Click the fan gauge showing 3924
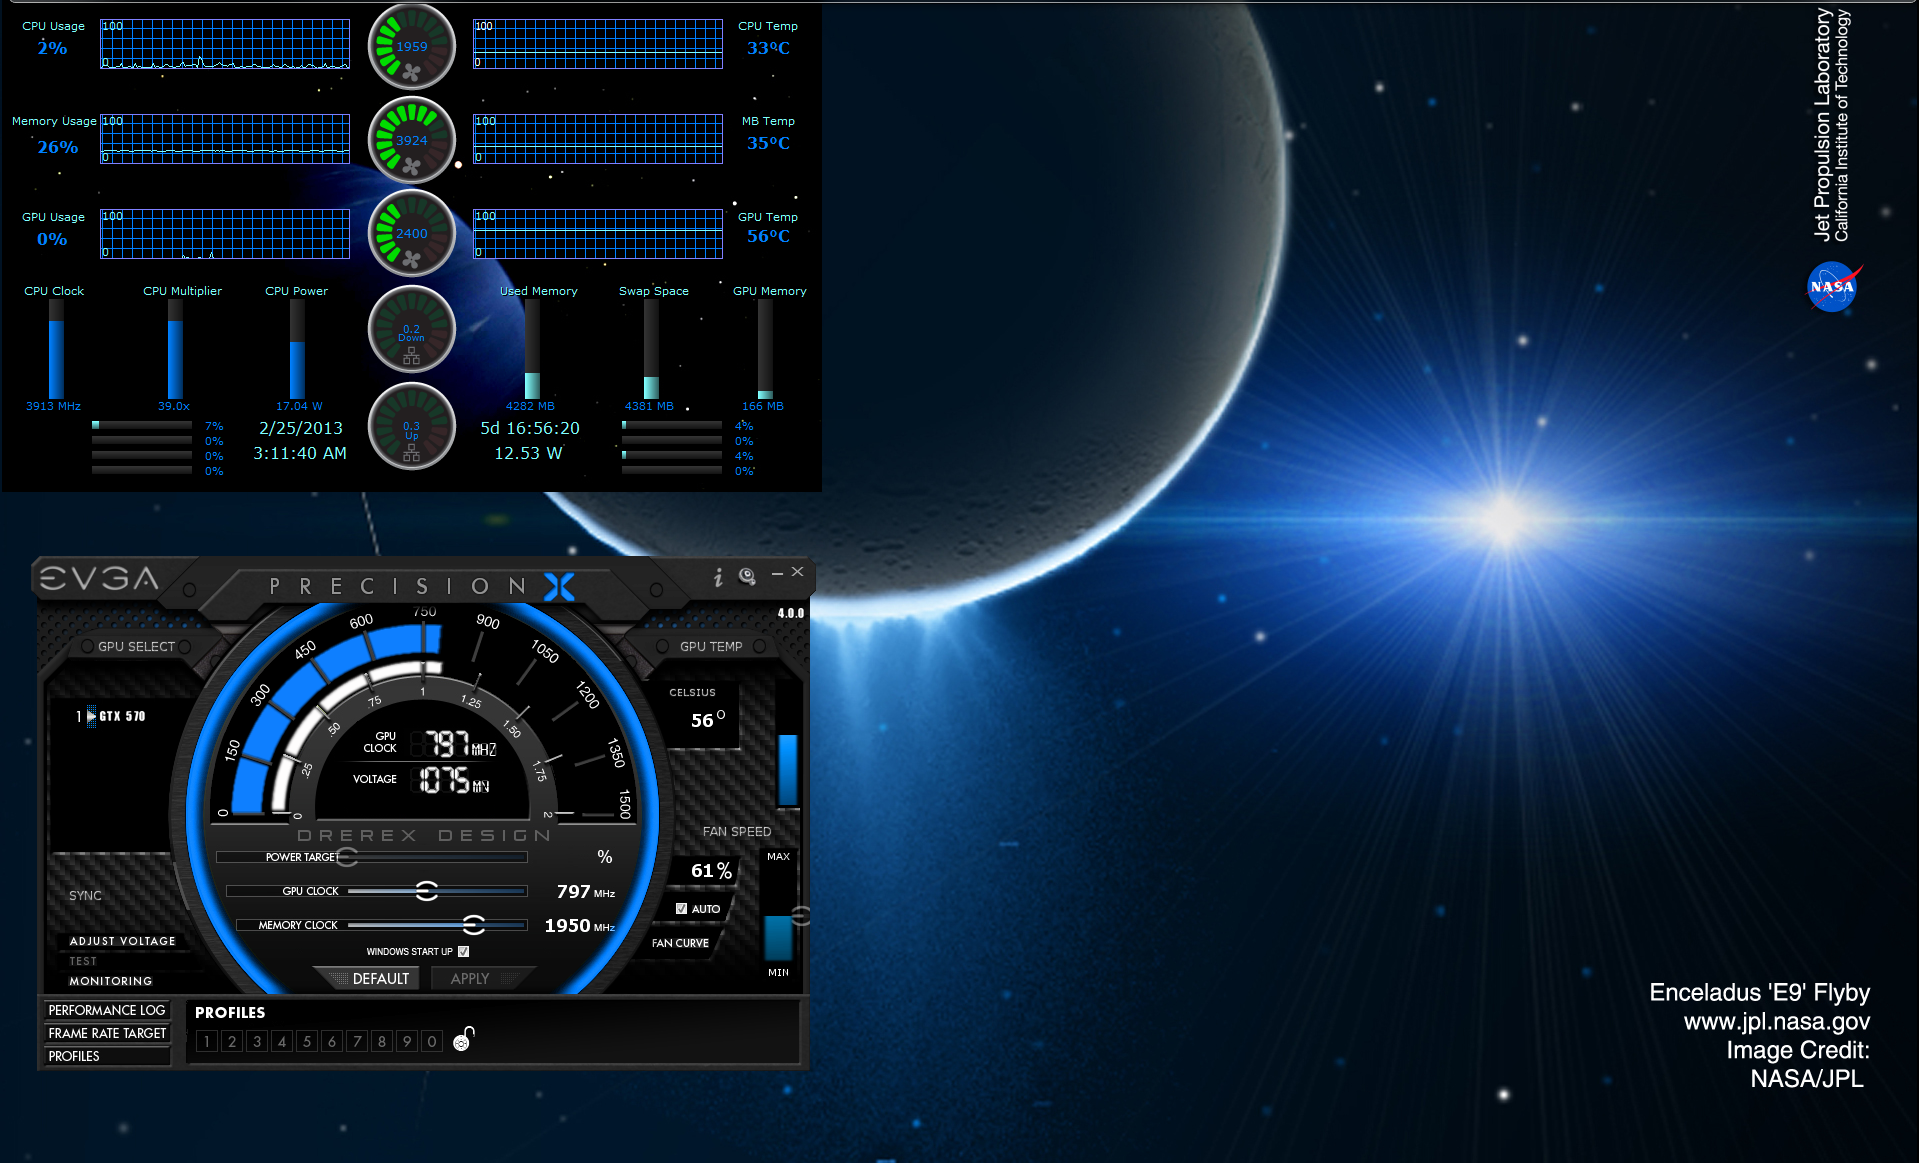 tap(412, 140)
